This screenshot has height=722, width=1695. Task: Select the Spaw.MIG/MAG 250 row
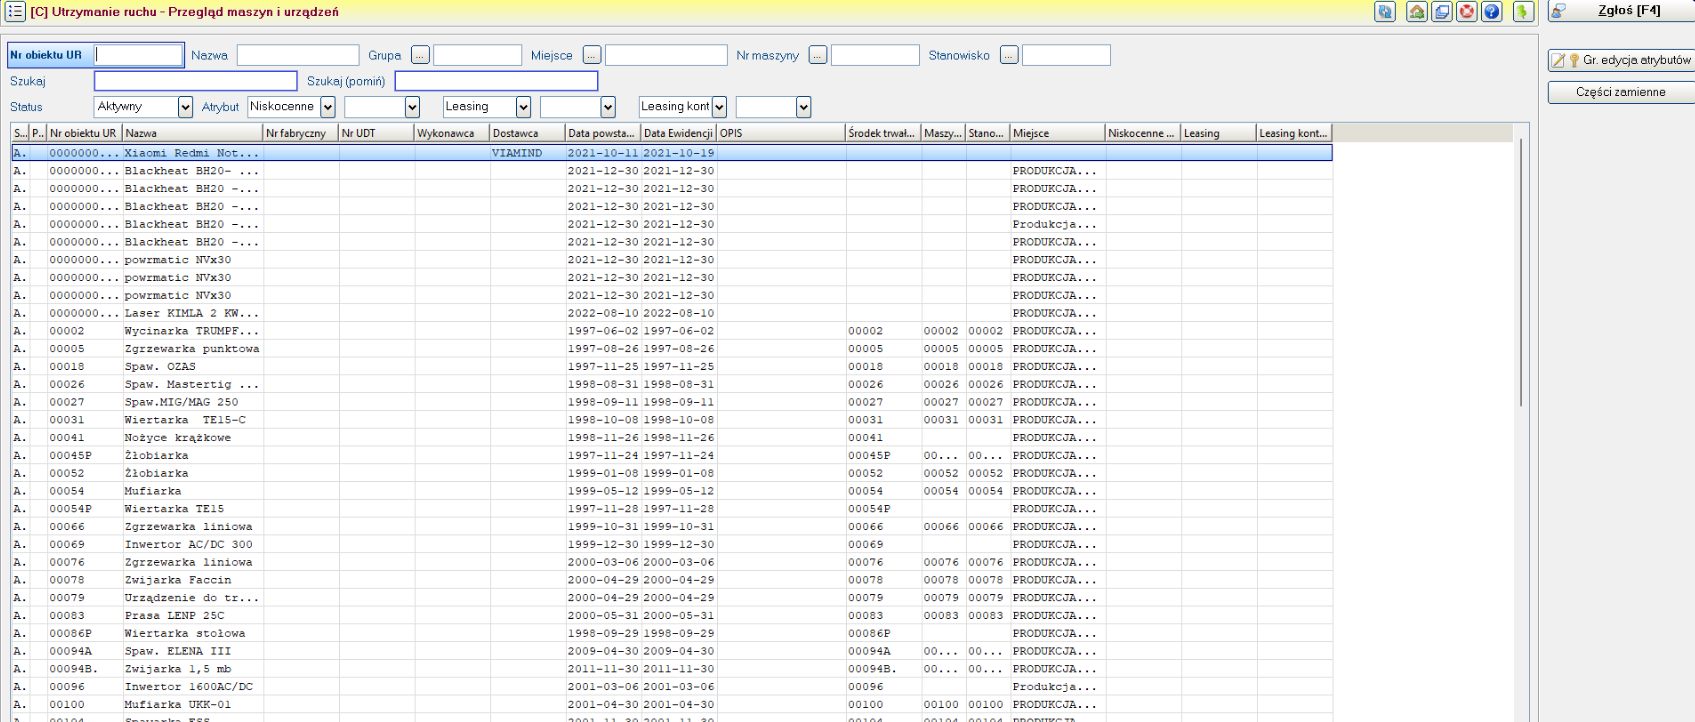click(671, 402)
